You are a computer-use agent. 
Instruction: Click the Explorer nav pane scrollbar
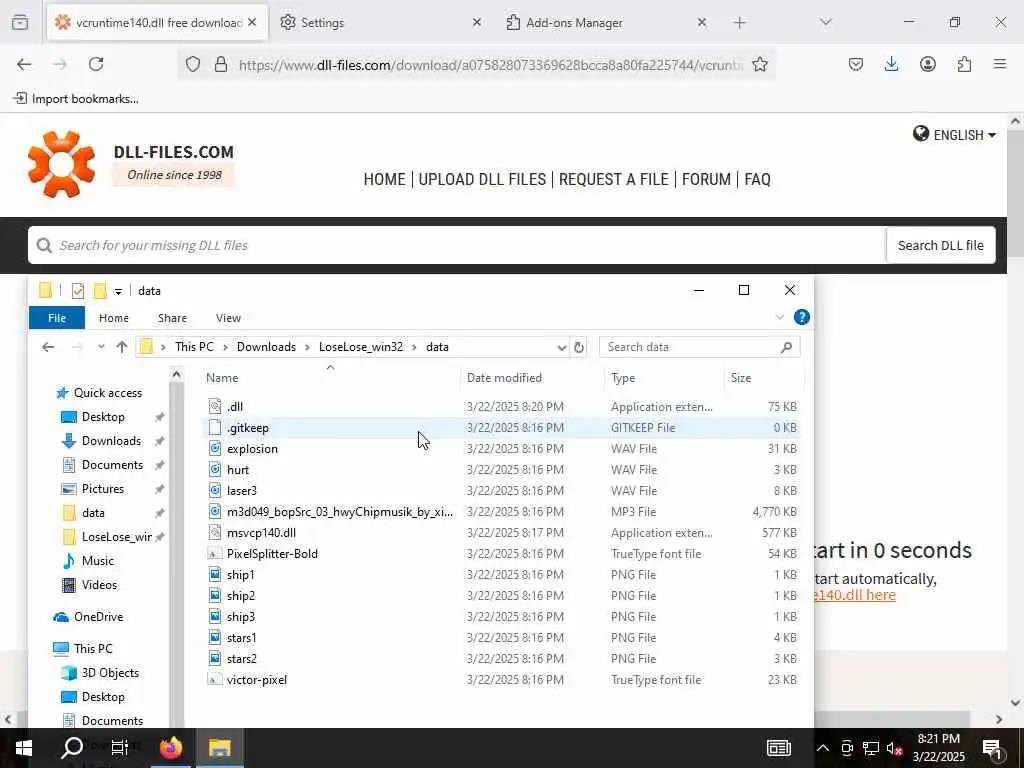point(176,555)
